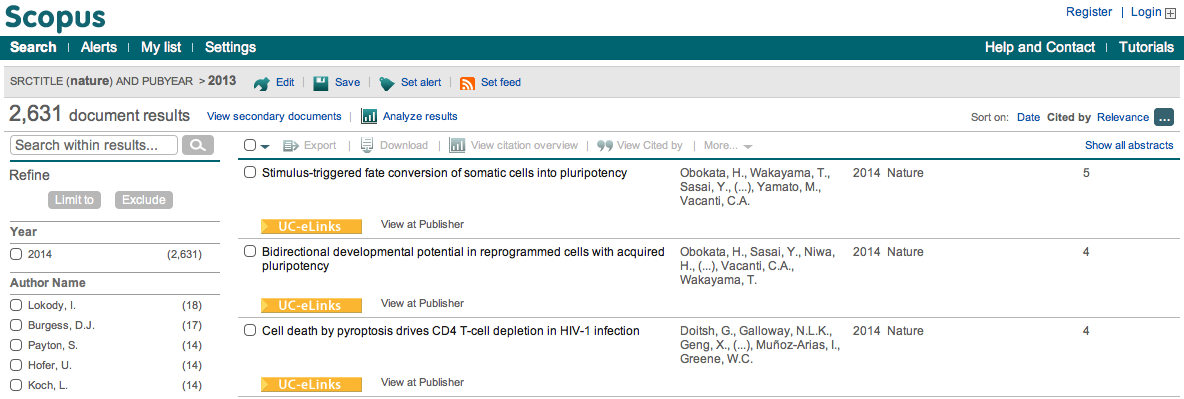Click the Search within results field
Image resolution: width=1184 pixels, height=399 pixels.
click(x=94, y=145)
